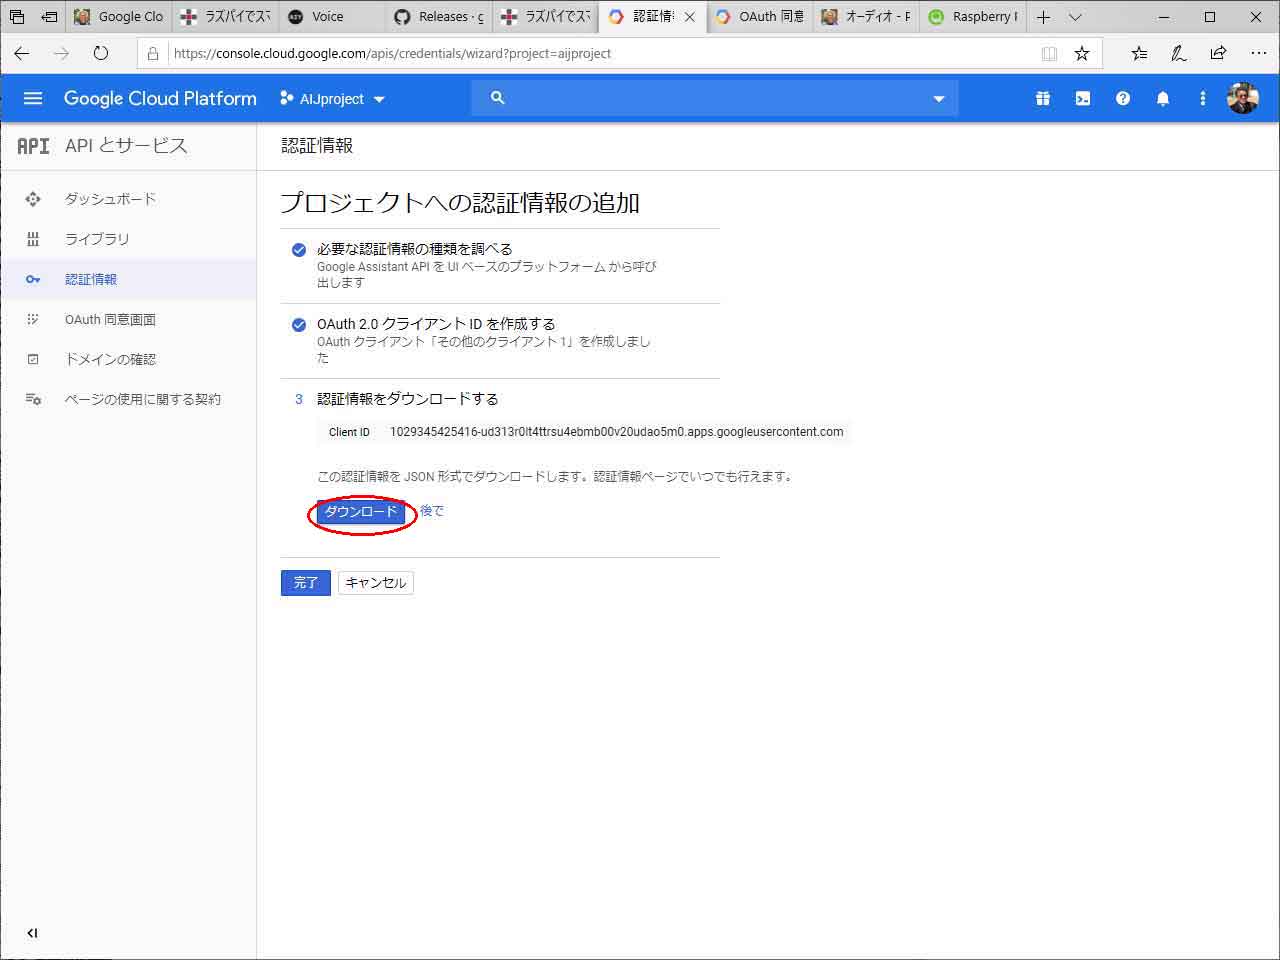Share this page via the share icon
Screen dimensions: 1280x960
coord(1218,53)
